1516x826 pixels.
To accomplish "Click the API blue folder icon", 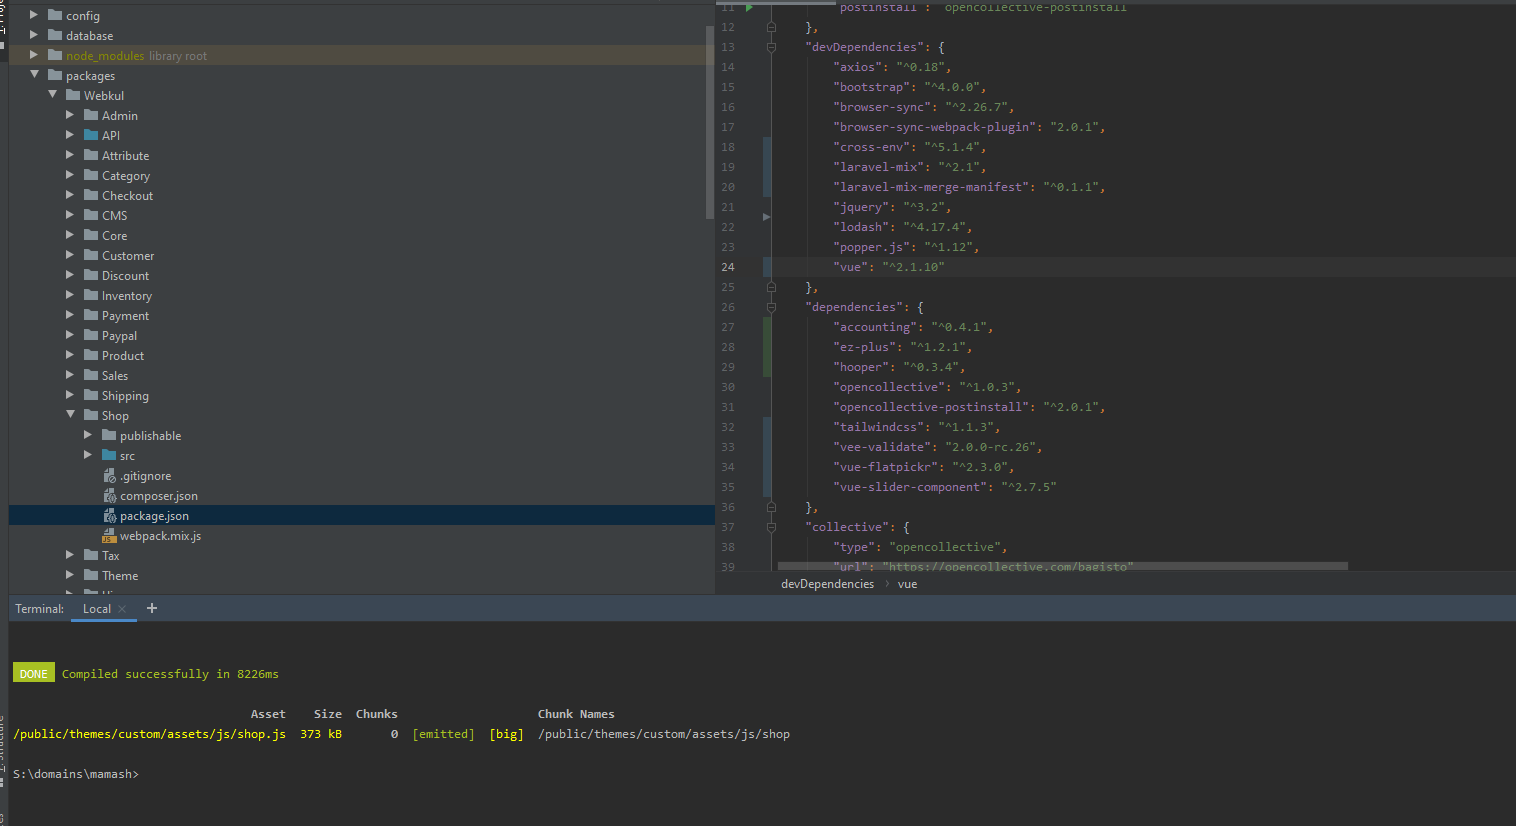I will point(91,135).
